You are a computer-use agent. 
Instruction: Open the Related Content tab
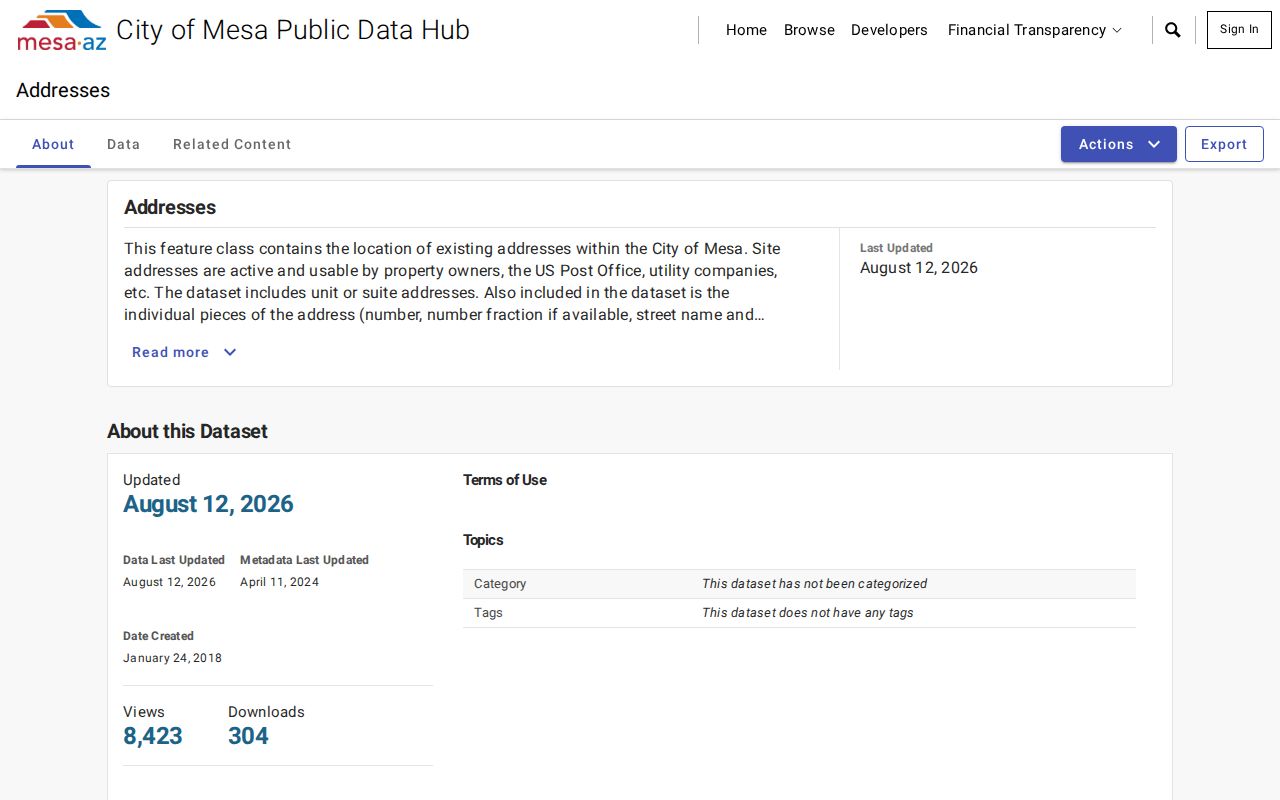tap(232, 144)
